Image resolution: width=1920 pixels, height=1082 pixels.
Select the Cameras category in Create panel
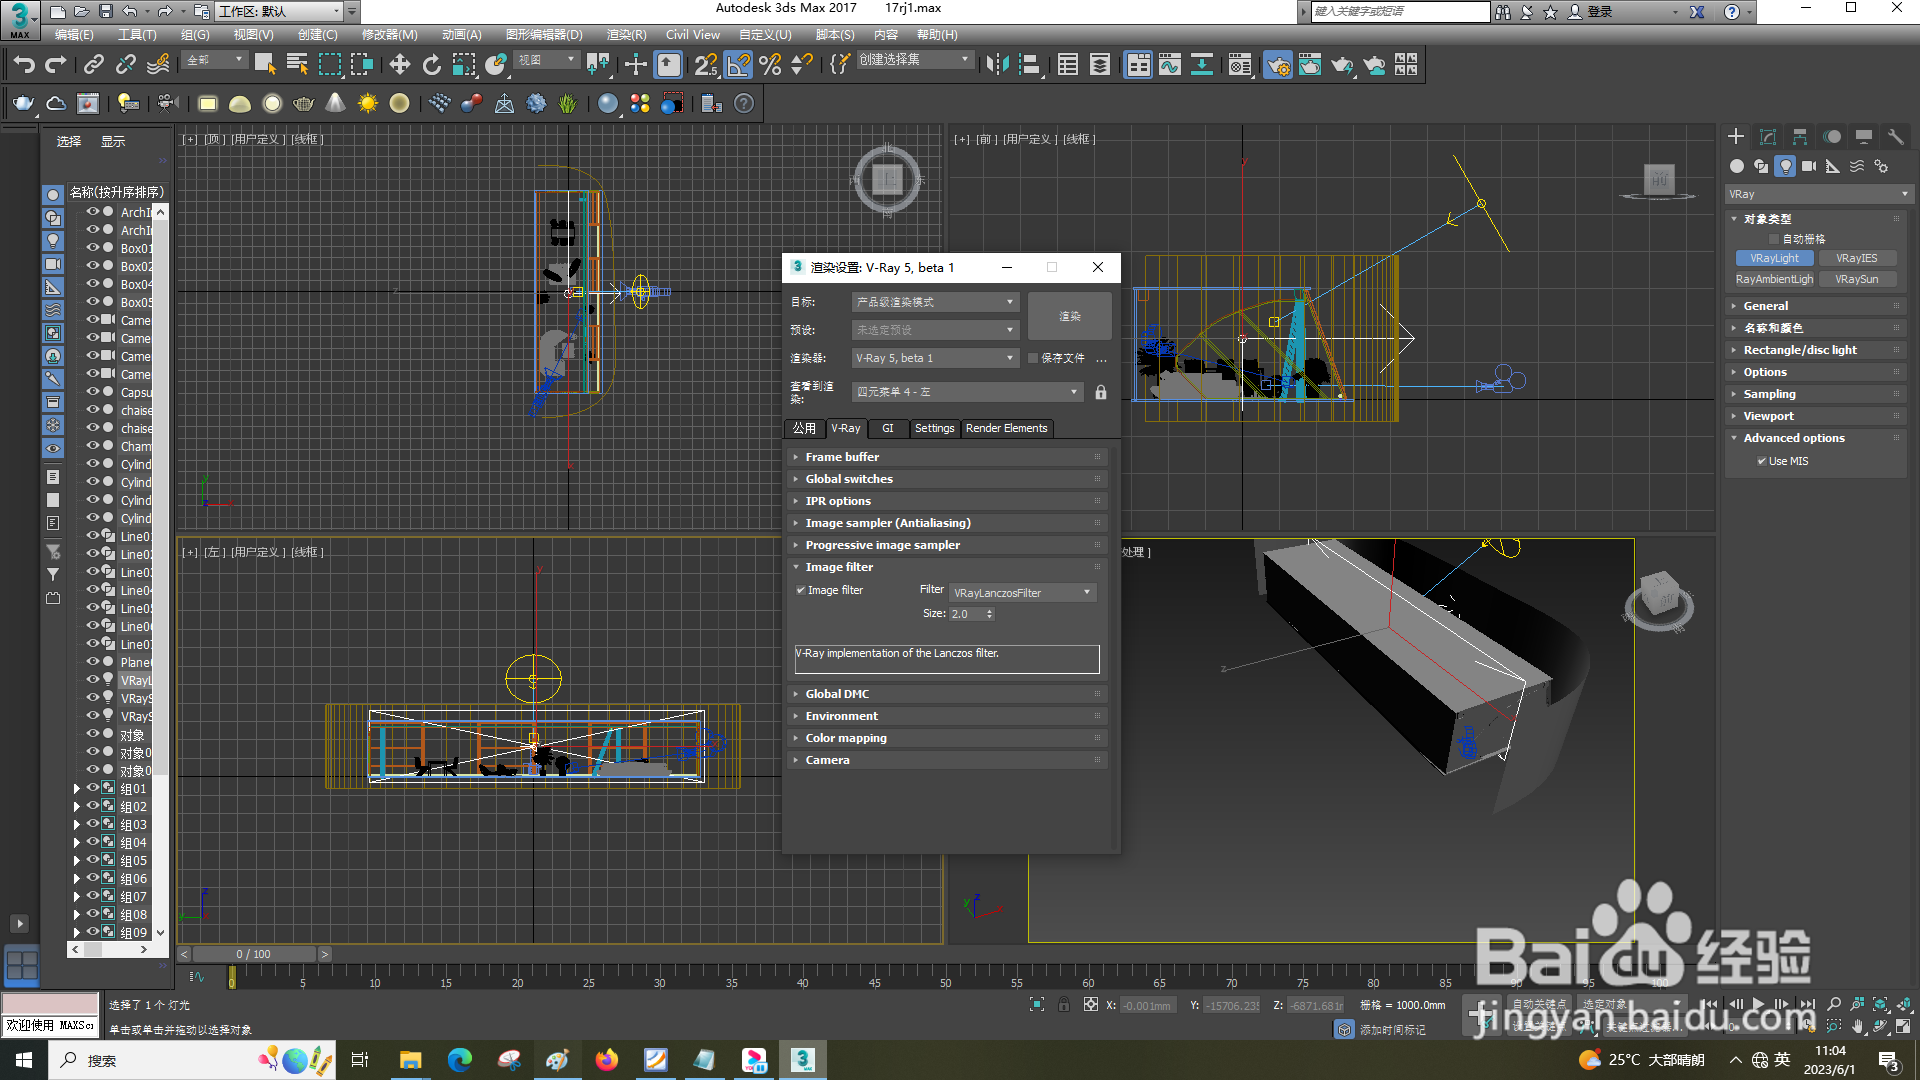tap(1809, 166)
